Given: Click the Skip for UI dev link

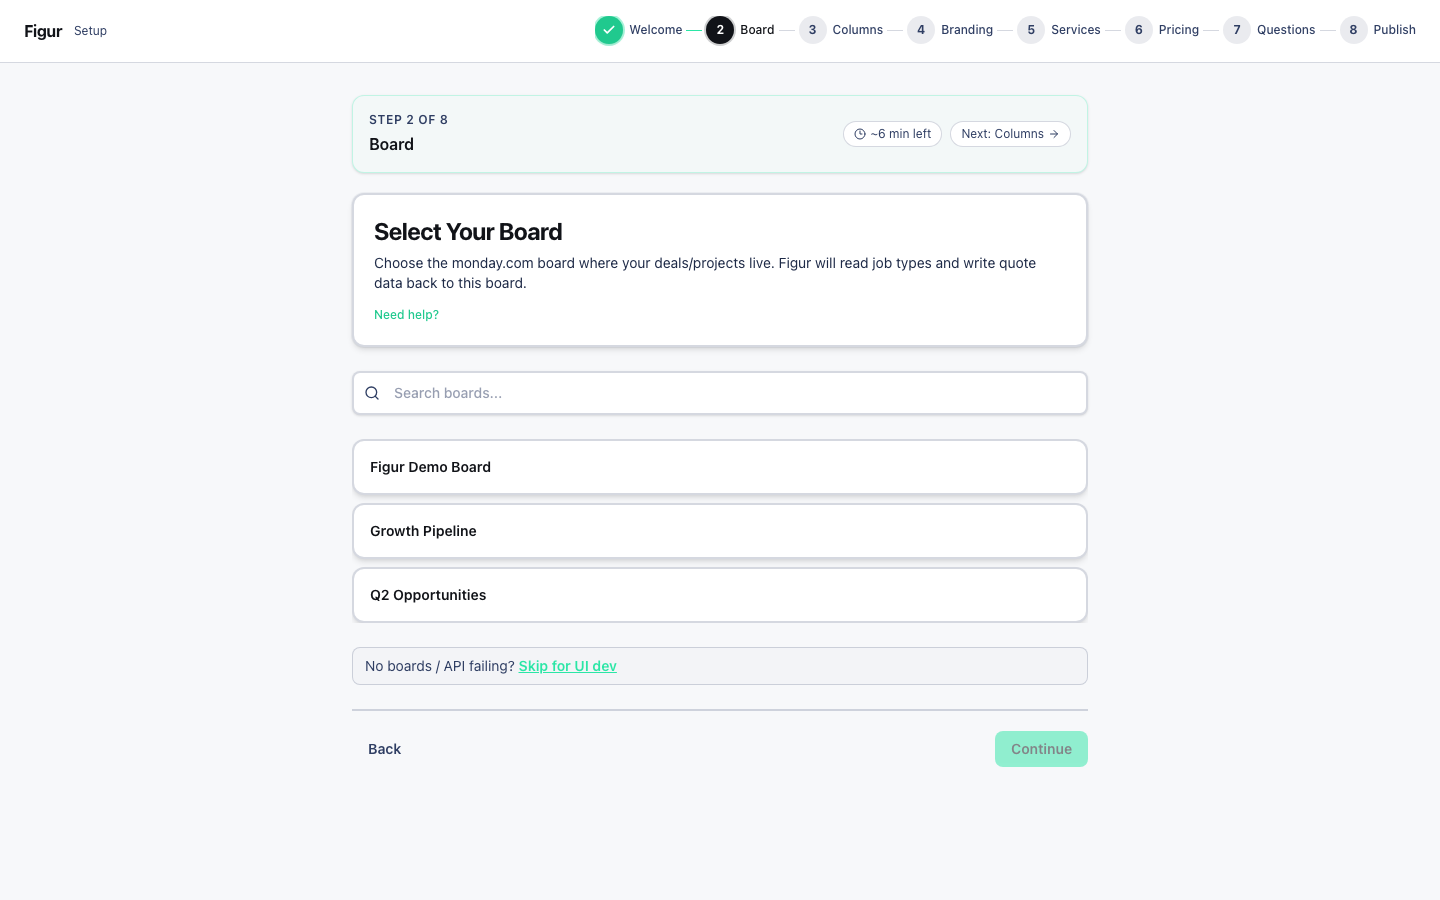Looking at the screenshot, I should [x=567, y=666].
